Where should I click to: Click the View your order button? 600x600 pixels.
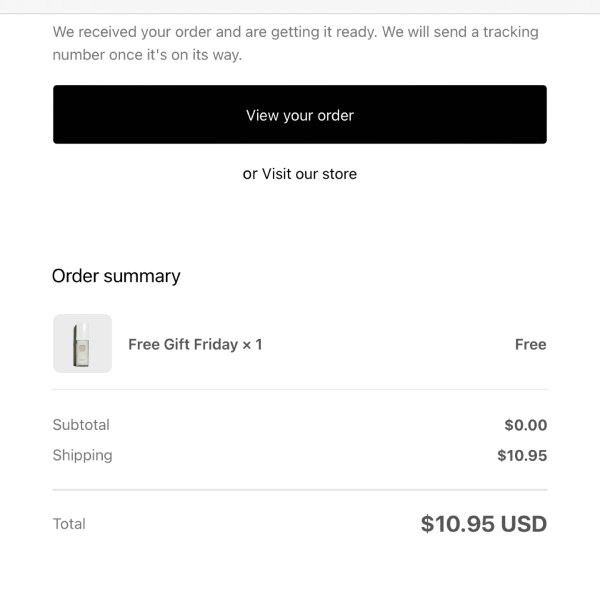click(300, 114)
